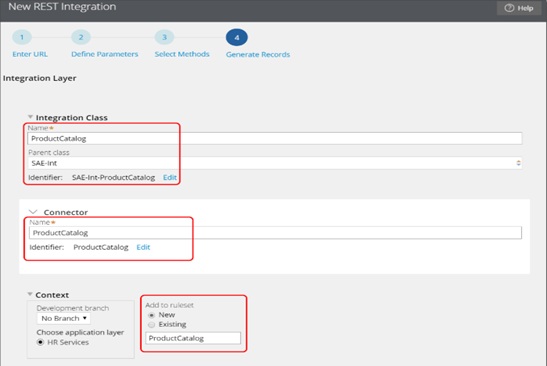Focus the Integration Class Name field

pyautogui.click(x=275, y=139)
